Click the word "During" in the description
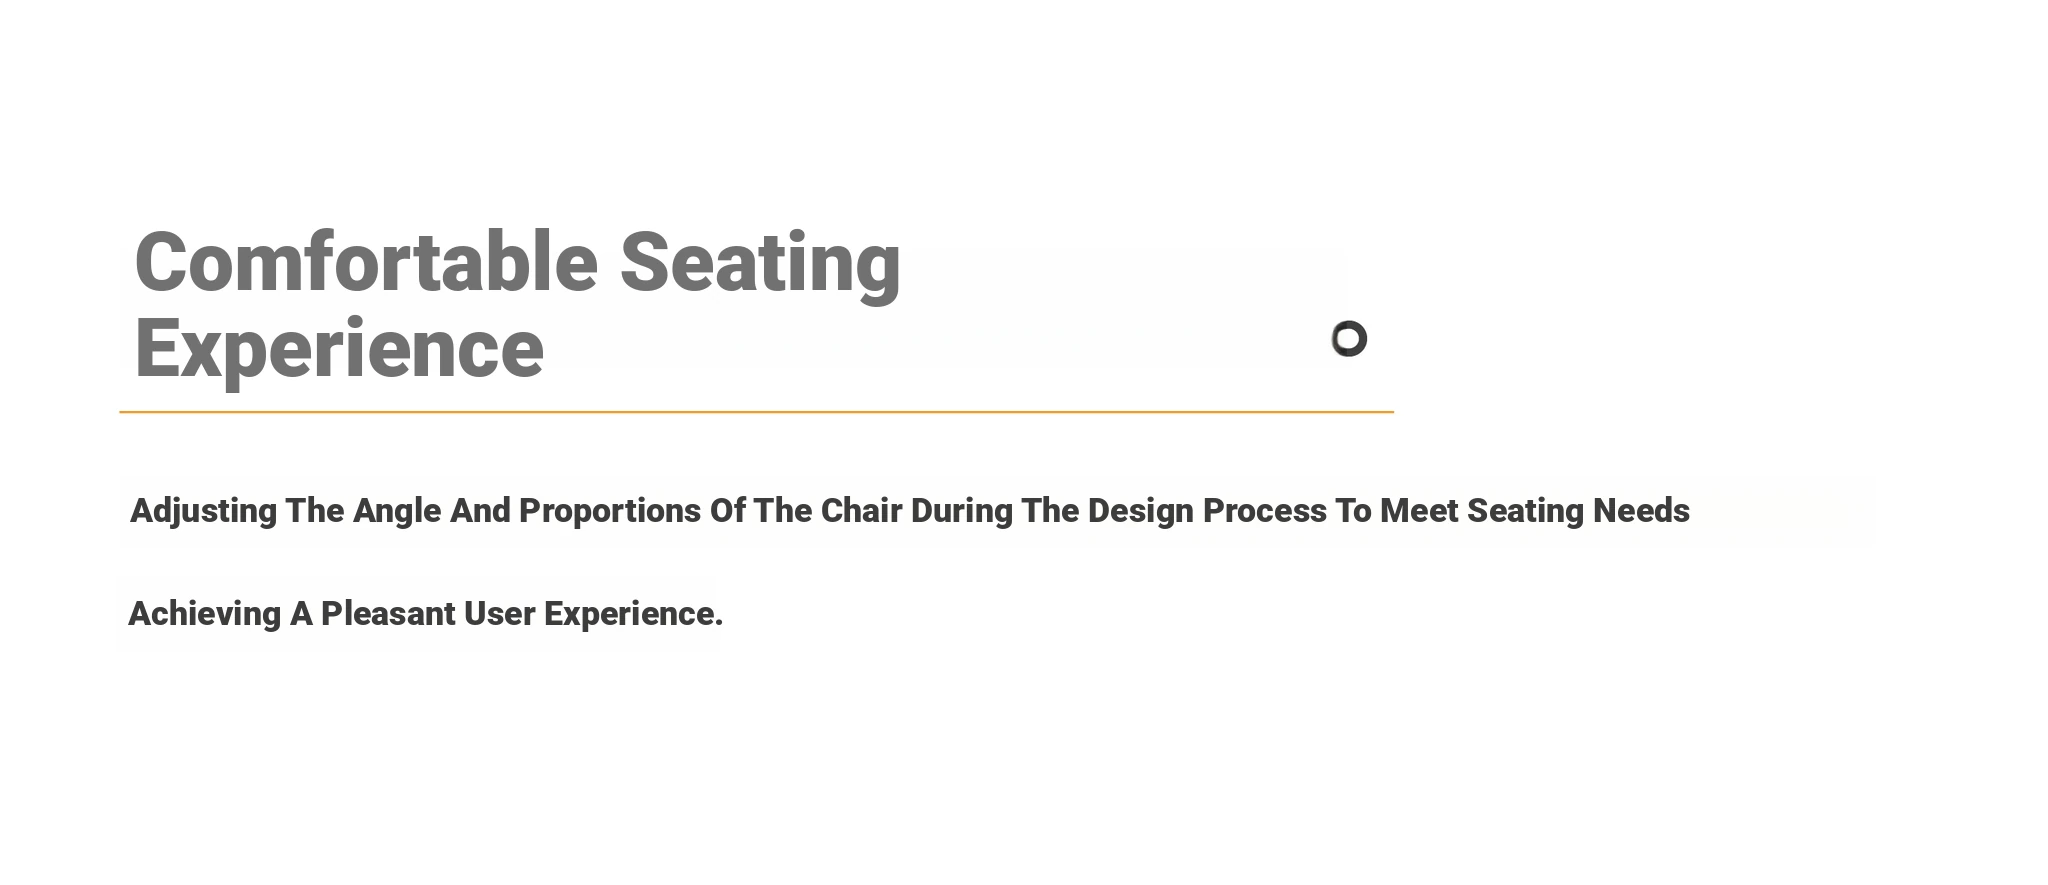Screen dimensions: 2048x885 [x=962, y=511]
